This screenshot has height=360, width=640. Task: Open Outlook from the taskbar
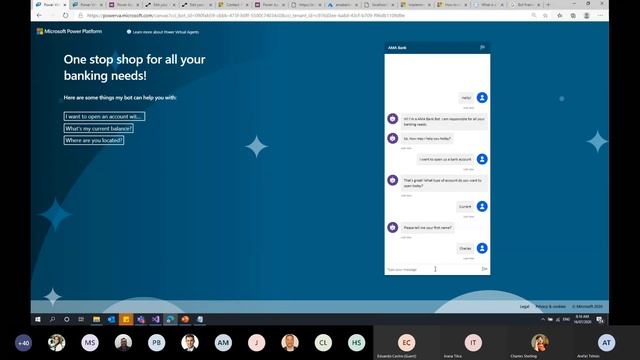[111, 319]
